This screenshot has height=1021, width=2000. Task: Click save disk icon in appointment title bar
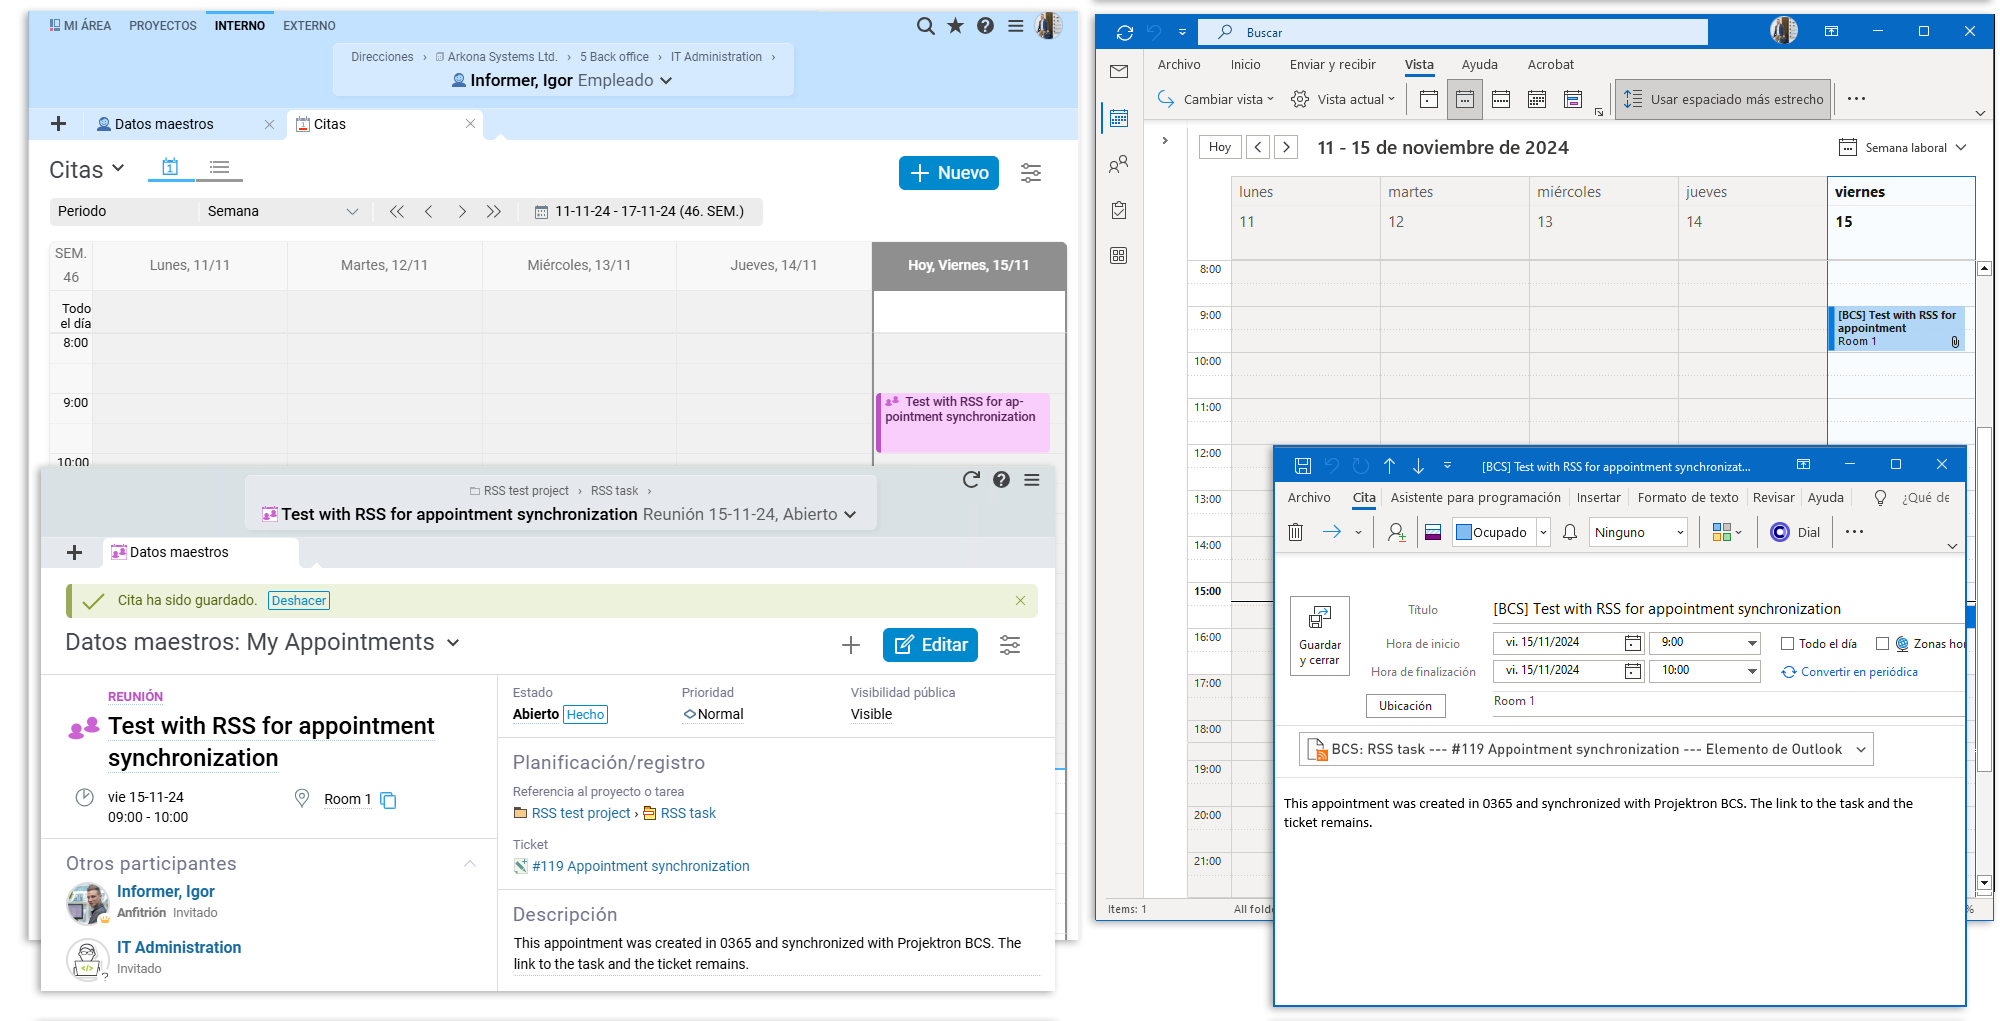tap(1303, 466)
